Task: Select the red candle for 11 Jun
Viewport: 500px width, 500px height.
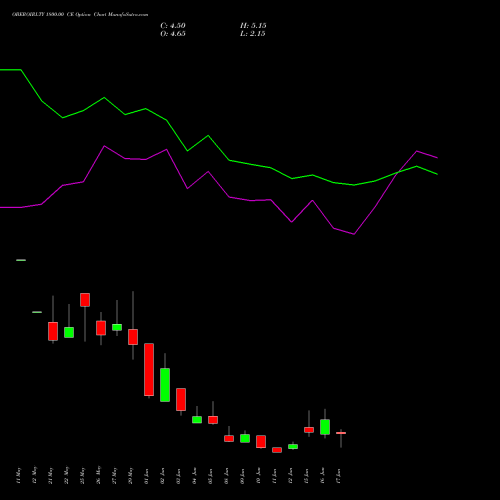Action: tap(277, 450)
